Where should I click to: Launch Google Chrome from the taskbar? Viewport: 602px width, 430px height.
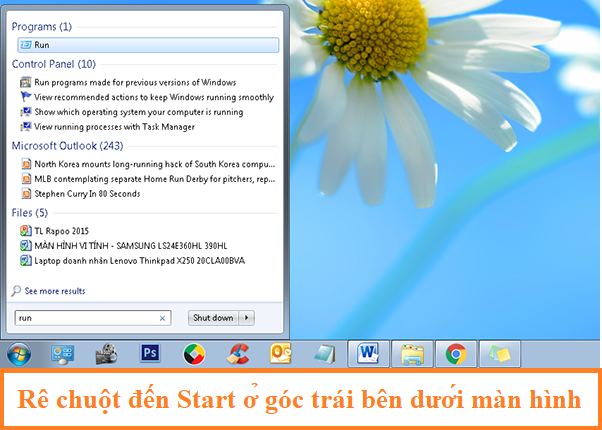455,353
